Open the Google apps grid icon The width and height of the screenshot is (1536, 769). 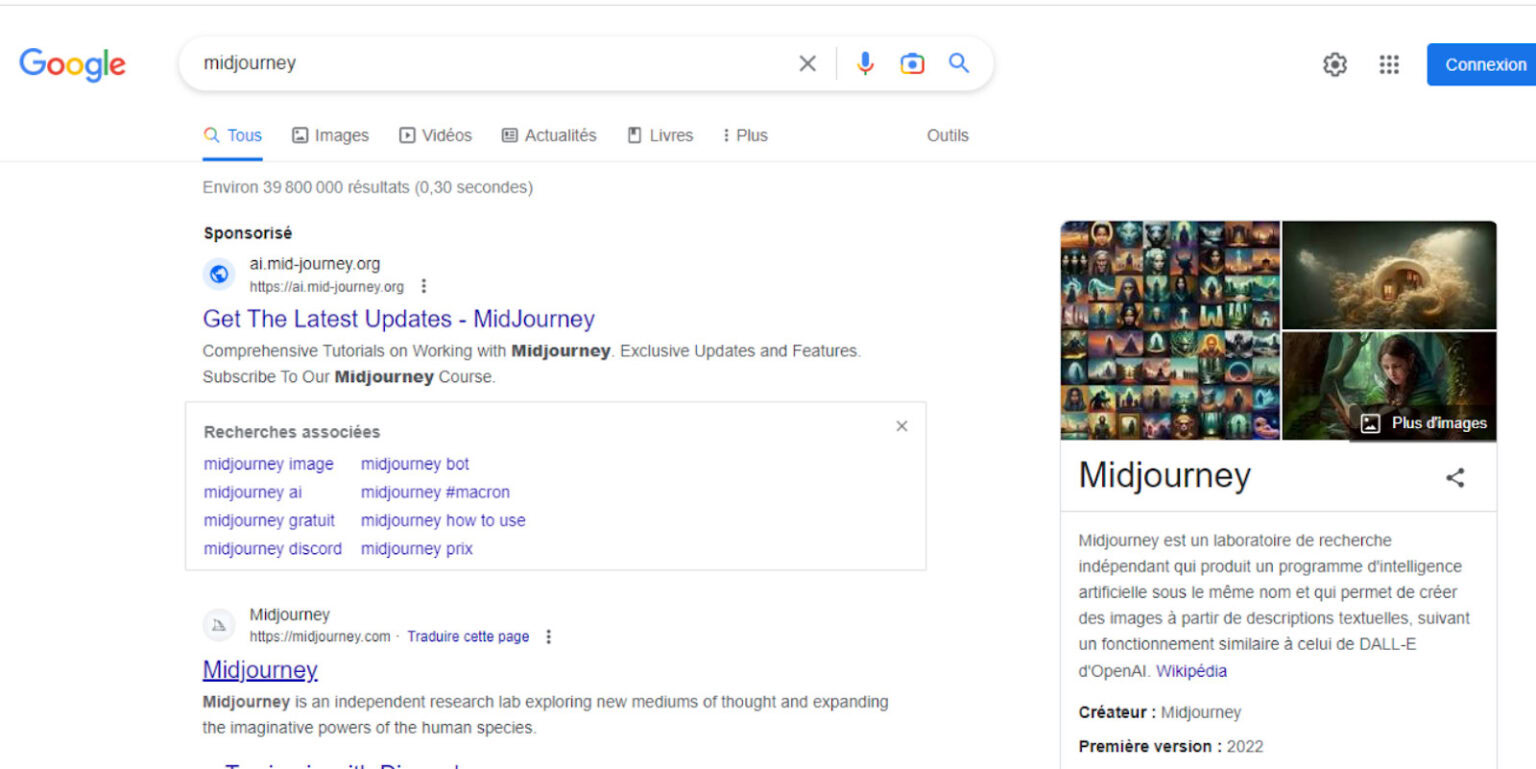(x=1389, y=64)
